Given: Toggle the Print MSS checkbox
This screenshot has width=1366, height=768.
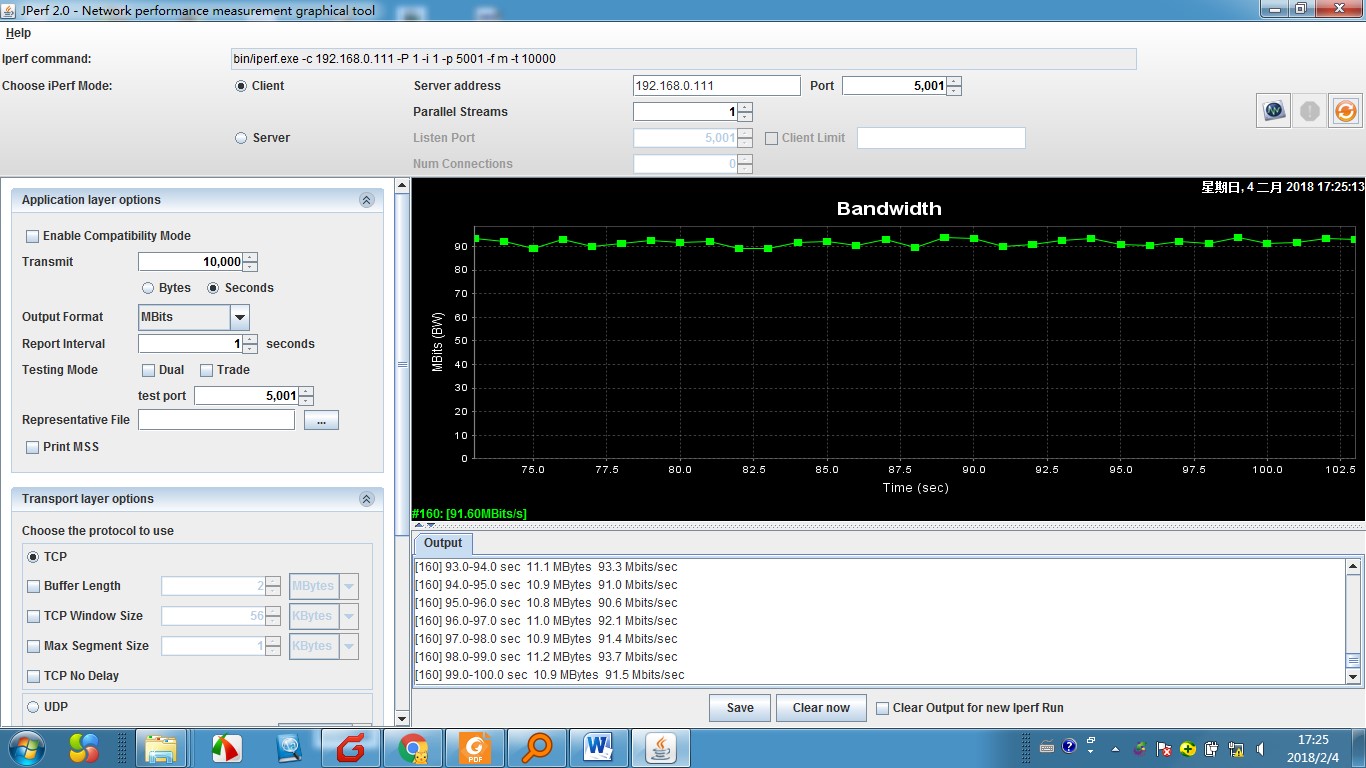Looking at the screenshot, I should (33, 447).
